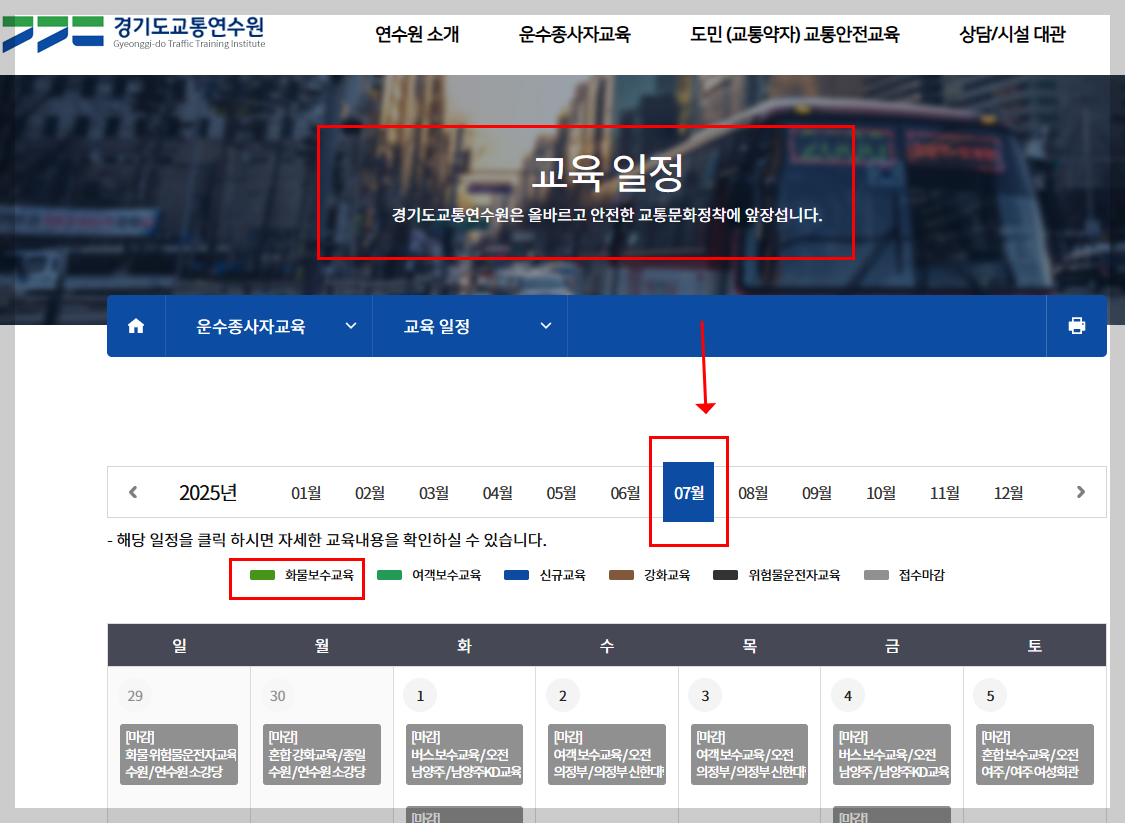Open the 여객보수교육/오전 event on day 2
The width and height of the screenshot is (1125, 823).
(607, 754)
